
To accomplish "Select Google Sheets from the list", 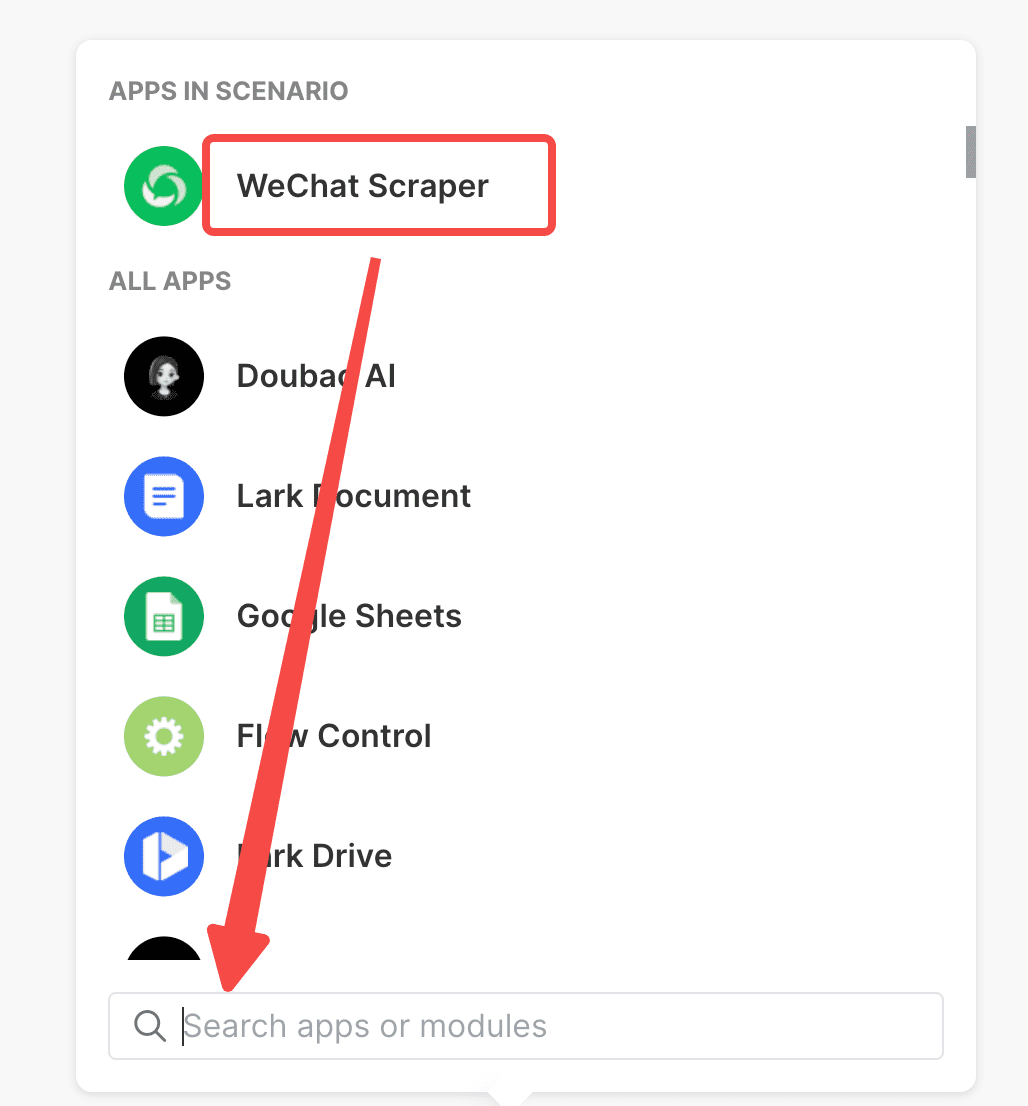I will [349, 616].
